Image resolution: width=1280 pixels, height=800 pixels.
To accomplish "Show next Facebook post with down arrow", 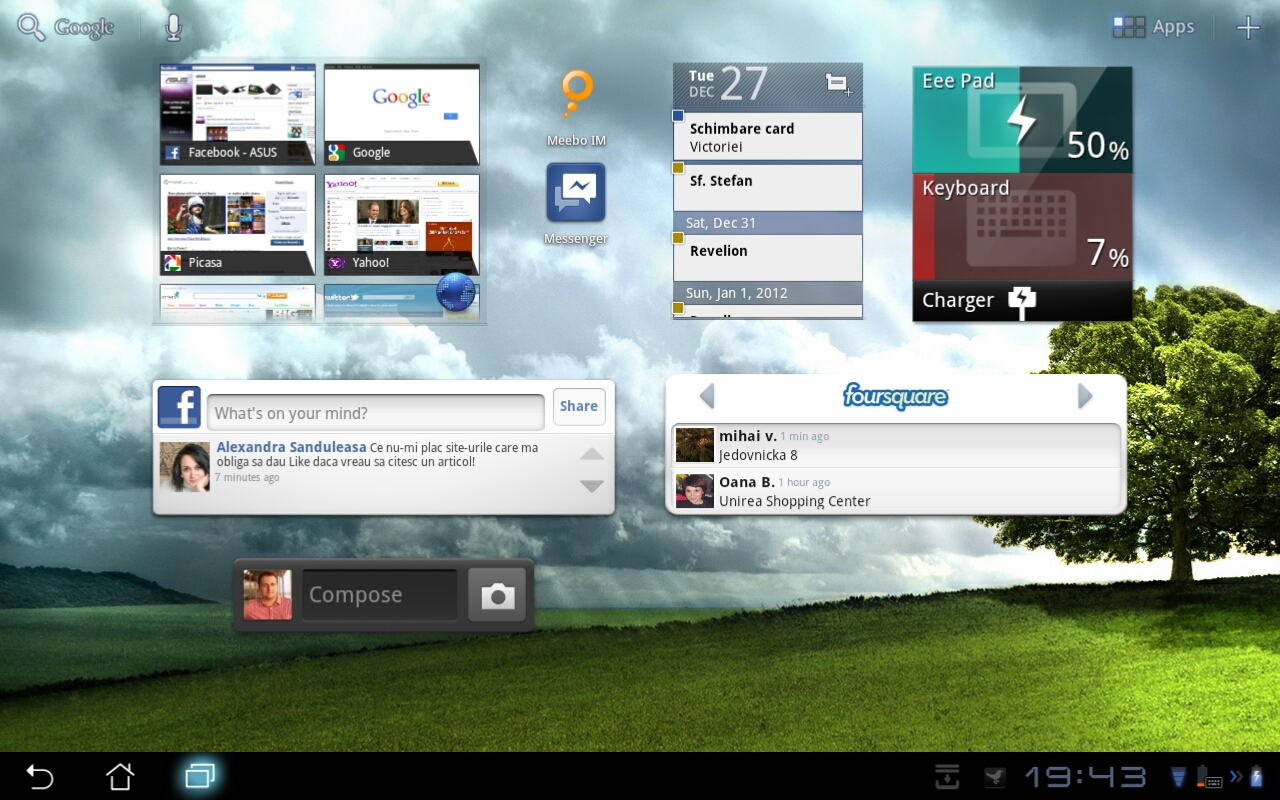I will [592, 486].
